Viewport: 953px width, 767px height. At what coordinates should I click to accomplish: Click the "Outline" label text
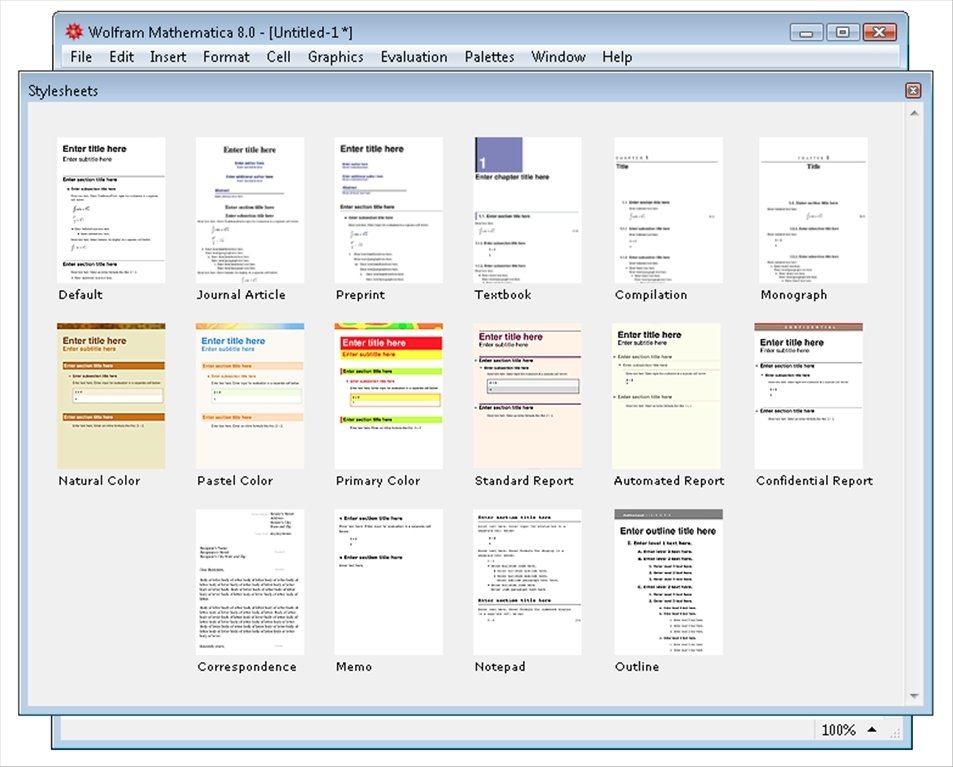pyautogui.click(x=636, y=667)
